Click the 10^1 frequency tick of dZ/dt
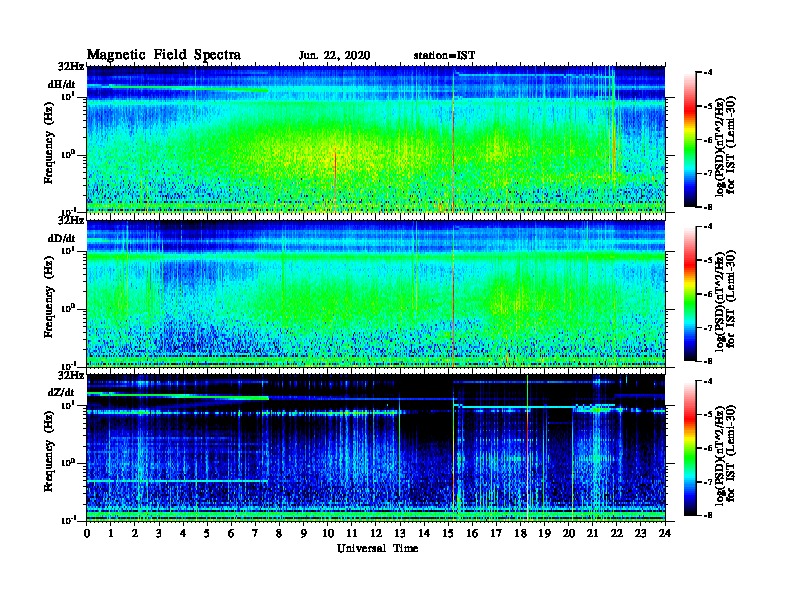Screen dimensions: 792x612 coord(67,404)
